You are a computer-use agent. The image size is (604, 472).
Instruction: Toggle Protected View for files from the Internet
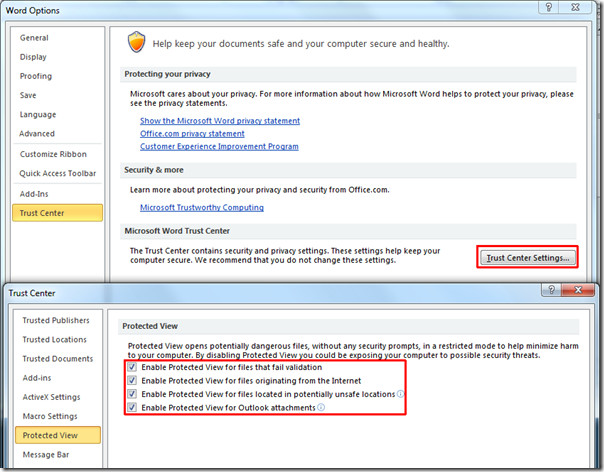point(132,380)
